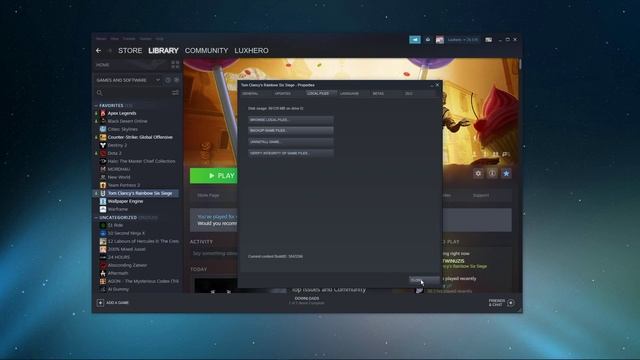Click Browse Local Files button
Viewport: 640px width, 360px height.
pyautogui.click(x=291, y=120)
